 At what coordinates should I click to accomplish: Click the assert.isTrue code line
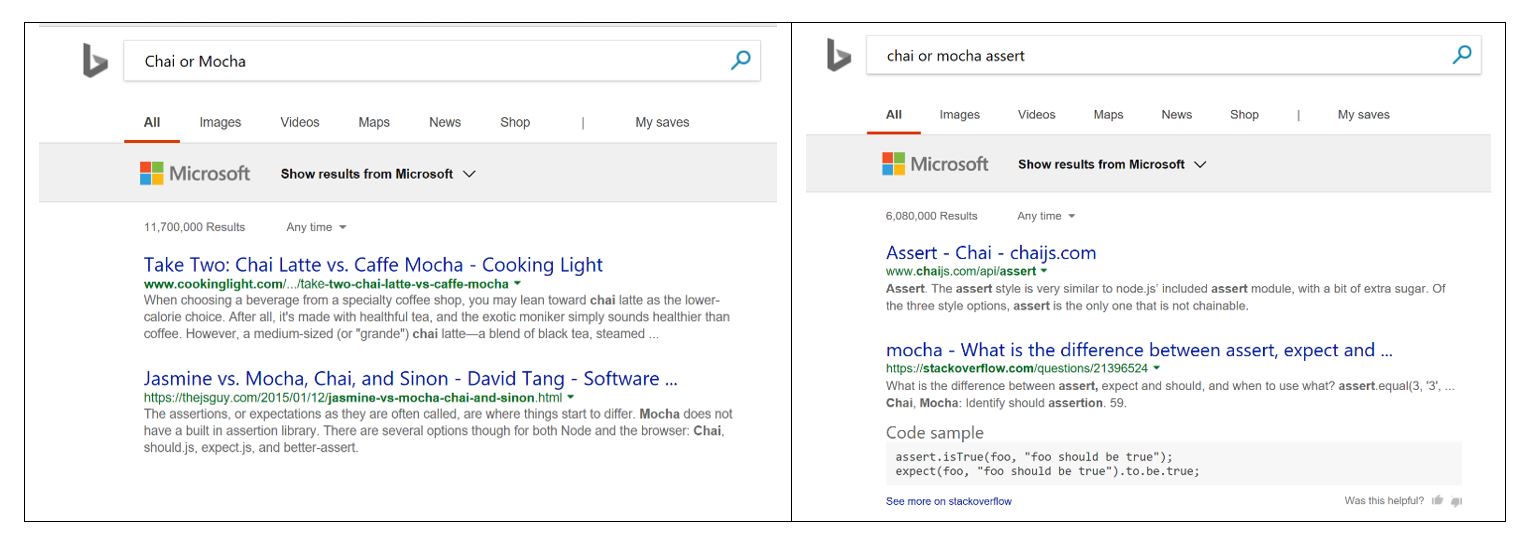[x=1034, y=457]
